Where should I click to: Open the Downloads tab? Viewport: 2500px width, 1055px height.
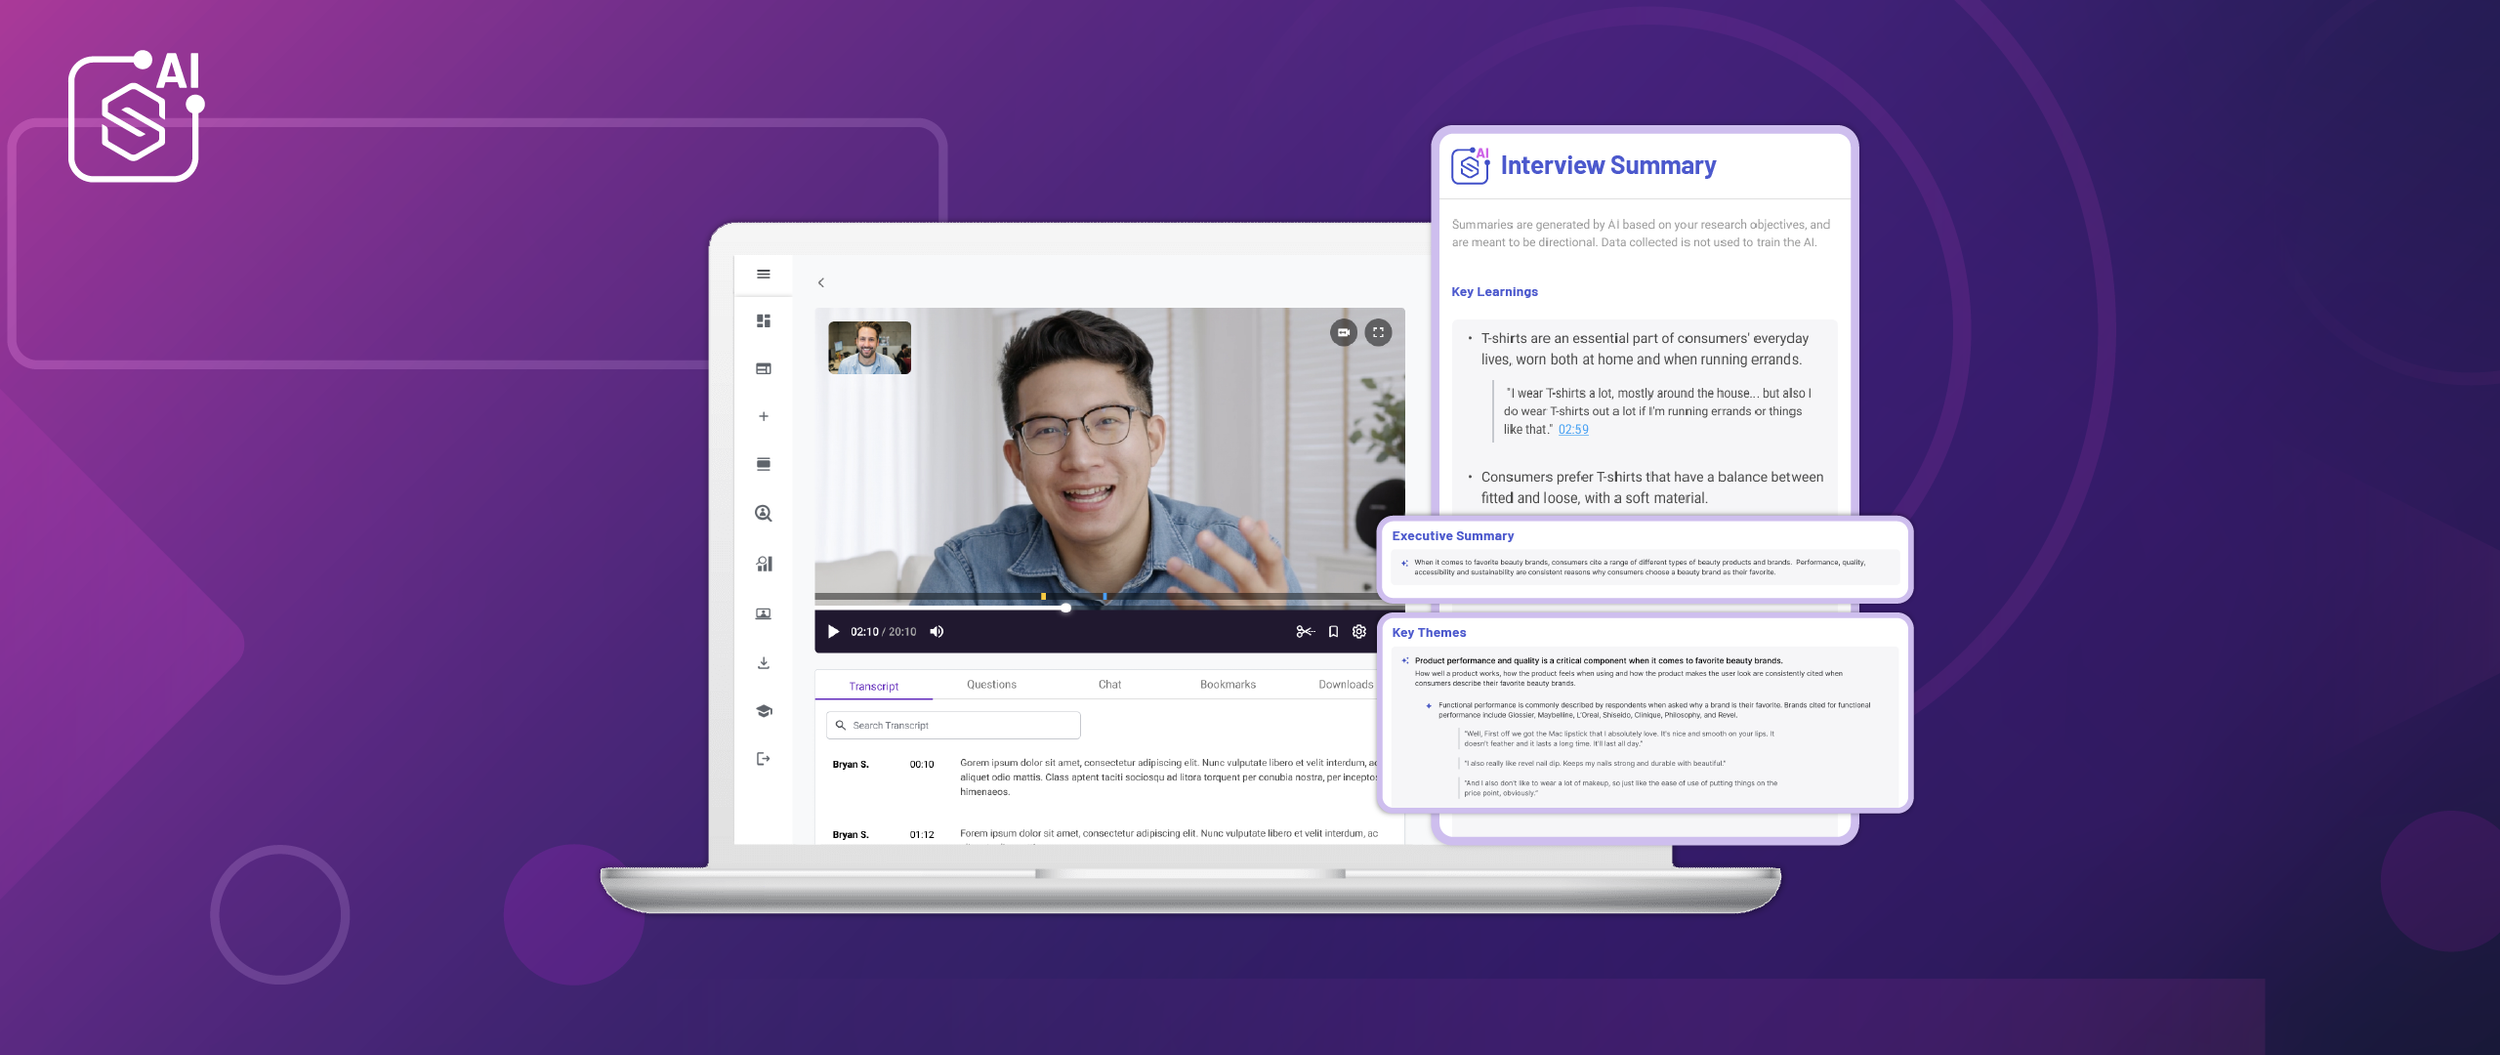(x=1345, y=685)
